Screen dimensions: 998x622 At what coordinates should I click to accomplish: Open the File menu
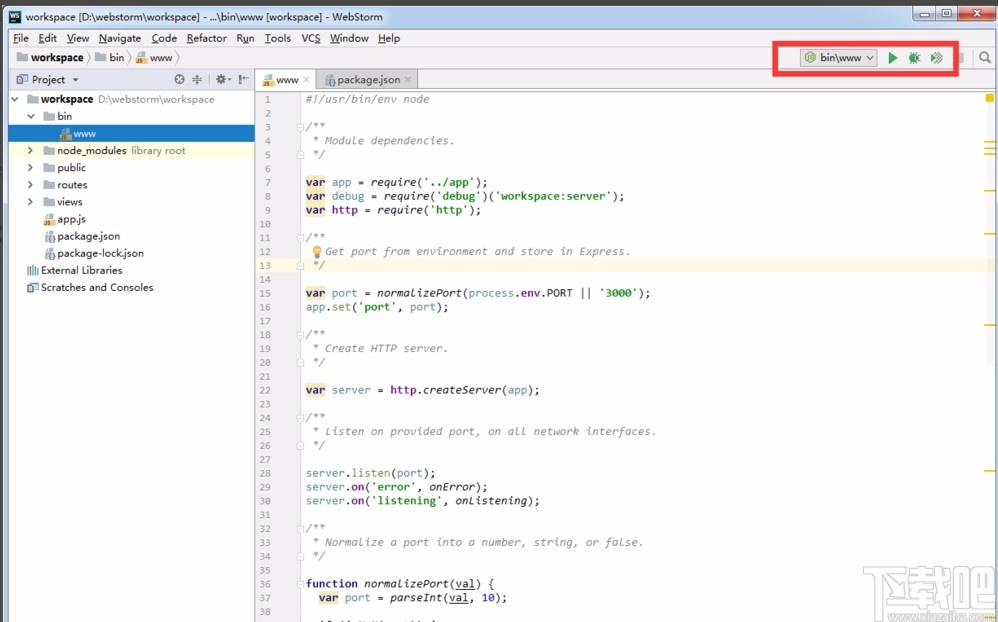click(20, 38)
